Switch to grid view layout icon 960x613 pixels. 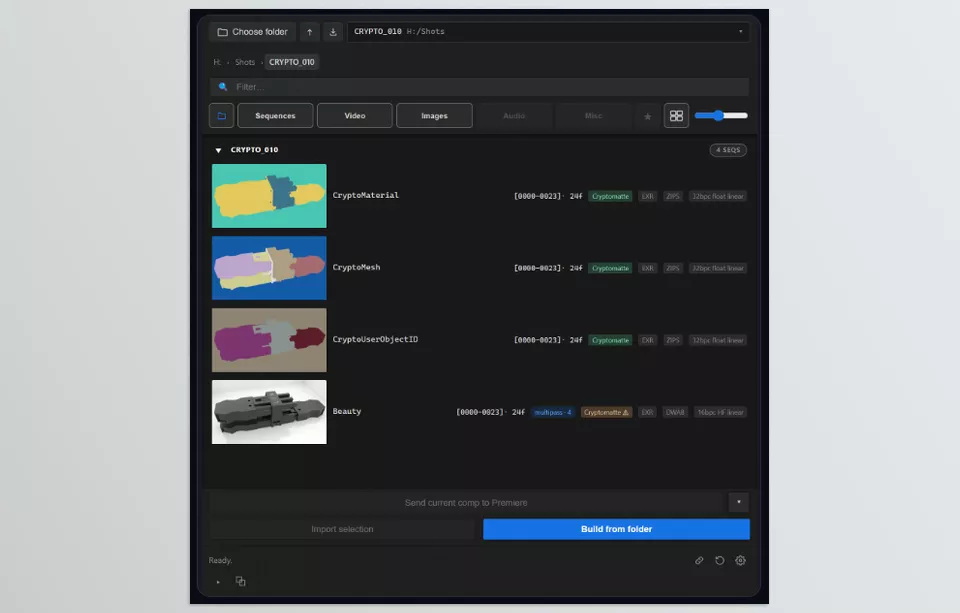click(677, 116)
